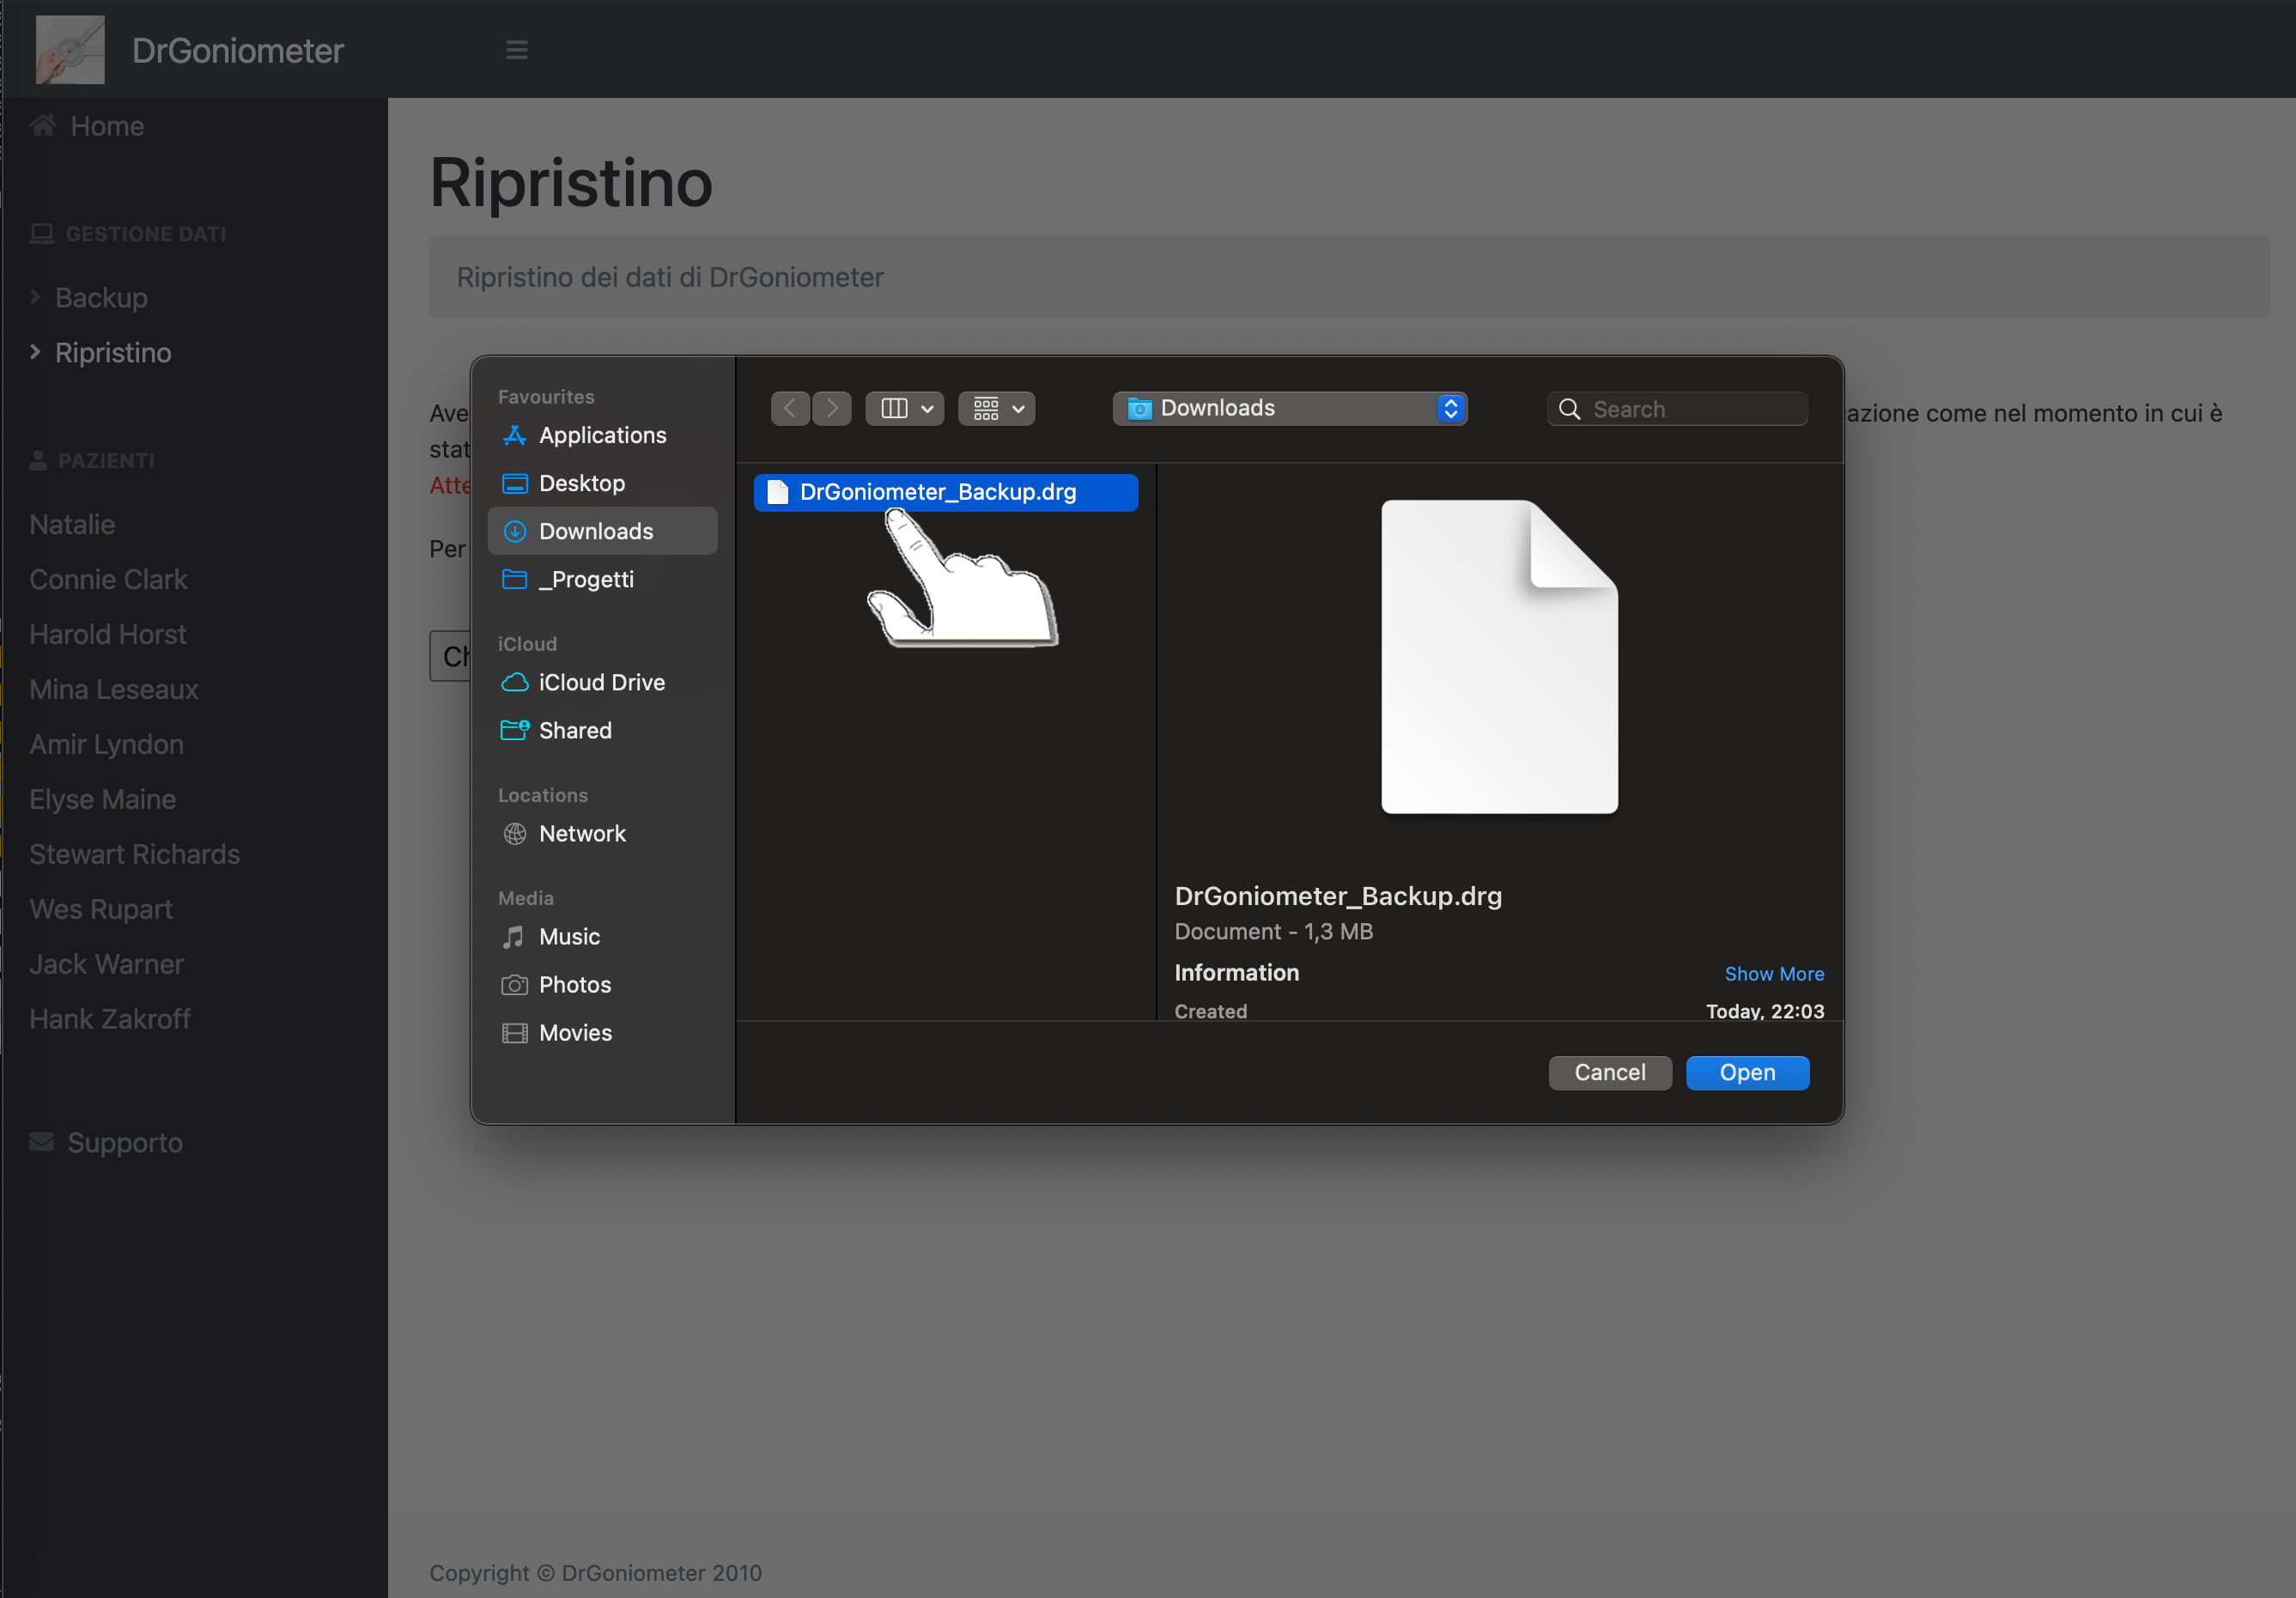Open Photos under Media
Viewport: 2296px width, 1598px height.
602,984
